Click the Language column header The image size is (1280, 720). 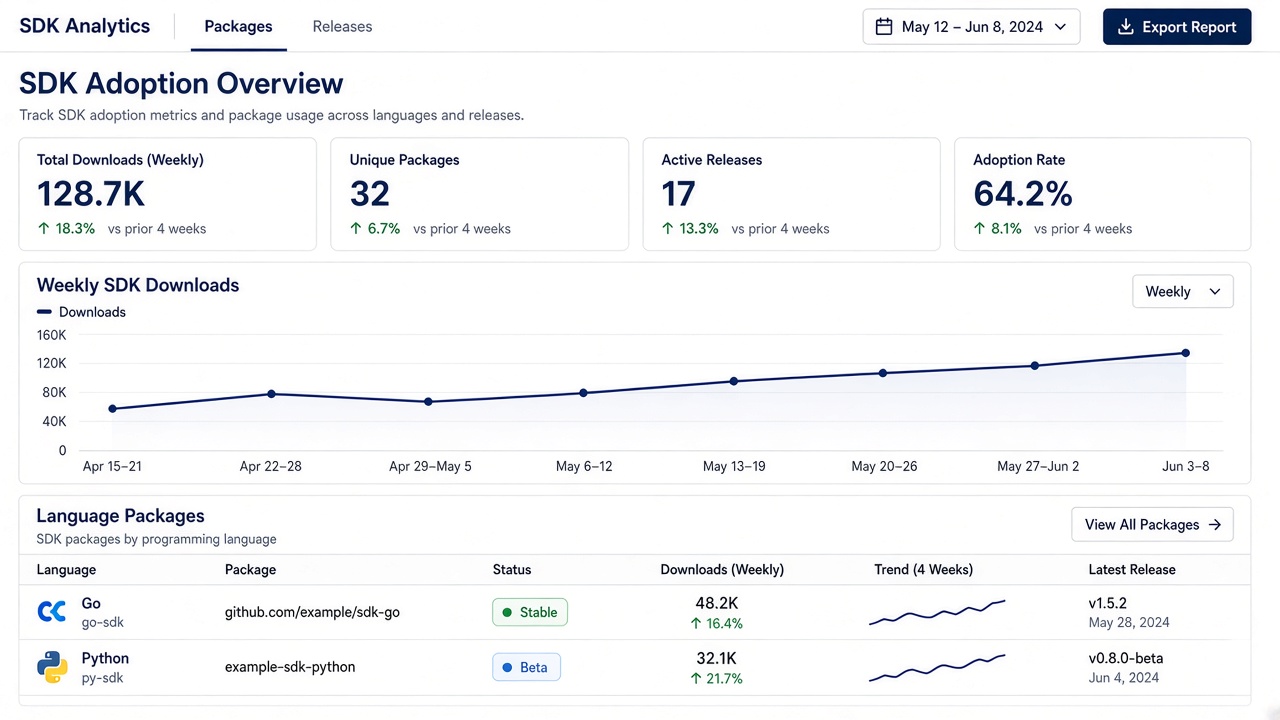66,570
